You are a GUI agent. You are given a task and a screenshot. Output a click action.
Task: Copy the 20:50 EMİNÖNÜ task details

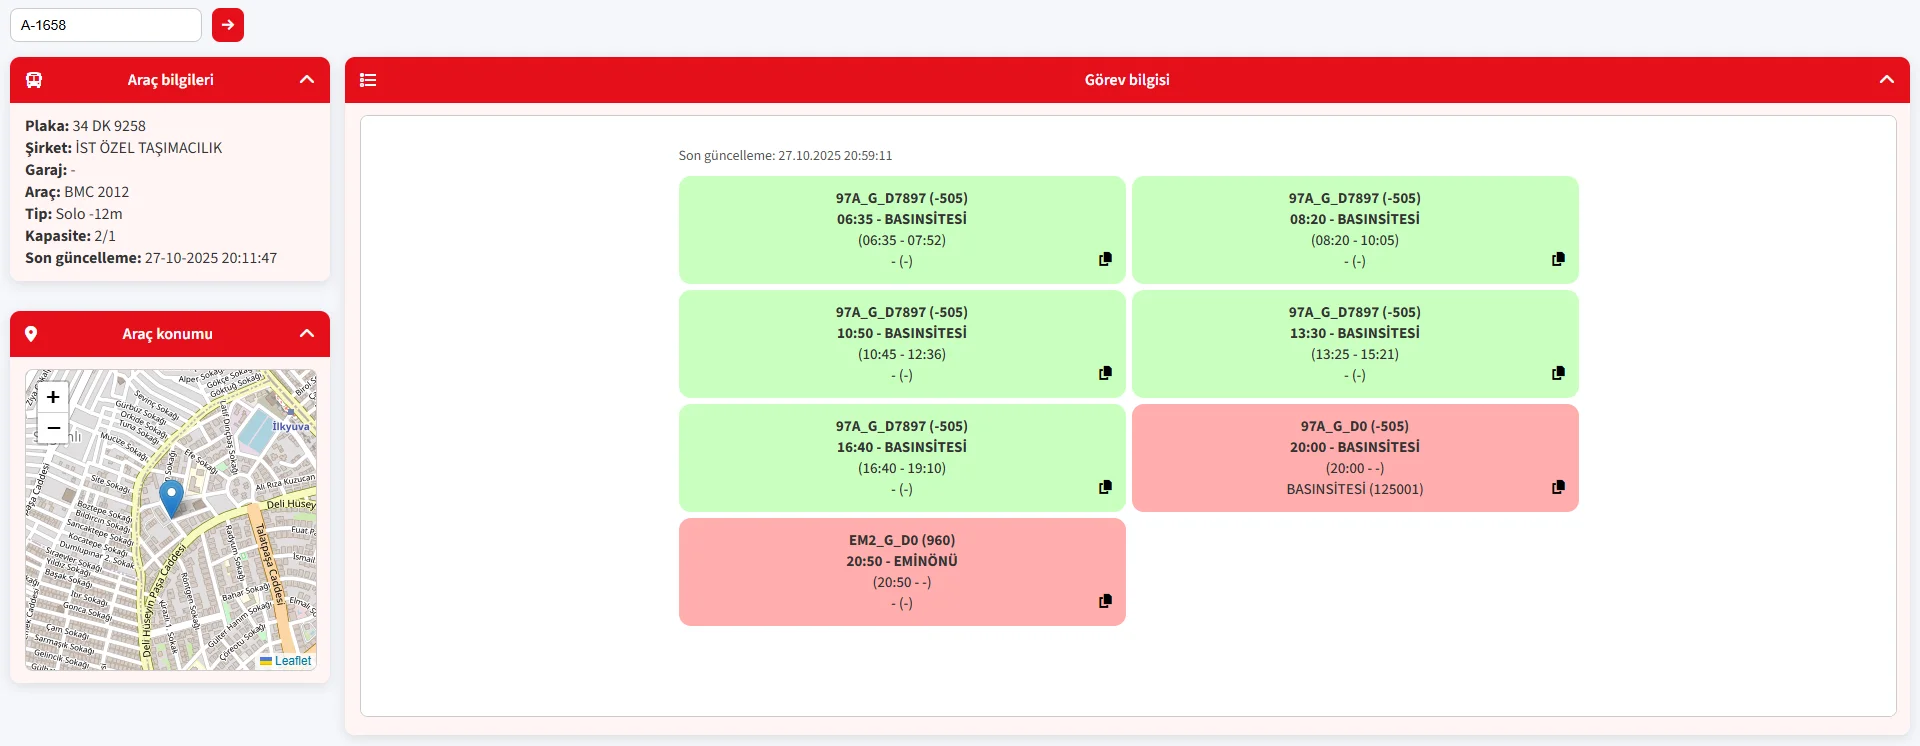(x=1105, y=601)
